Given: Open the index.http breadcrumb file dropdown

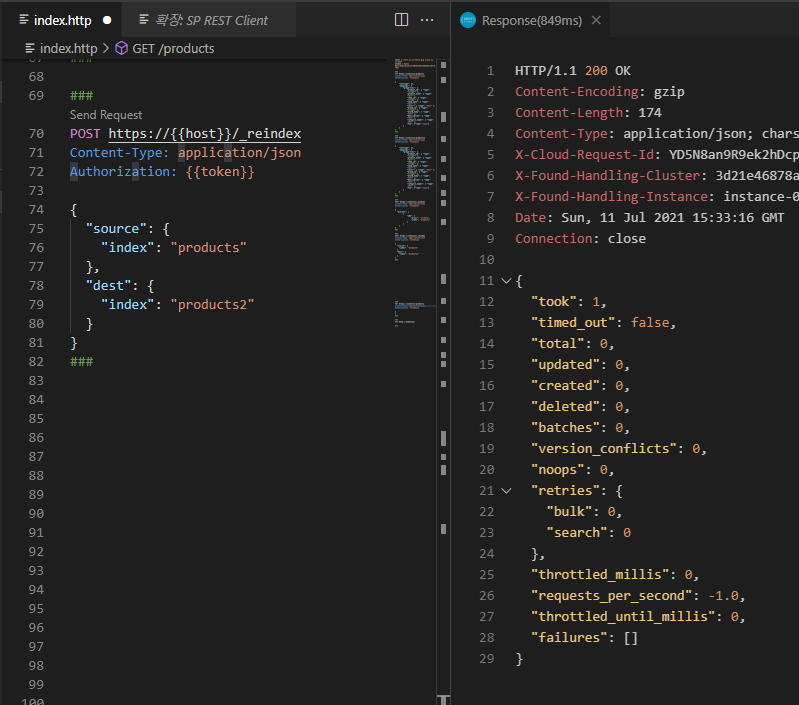Looking at the screenshot, I should [x=68, y=48].
